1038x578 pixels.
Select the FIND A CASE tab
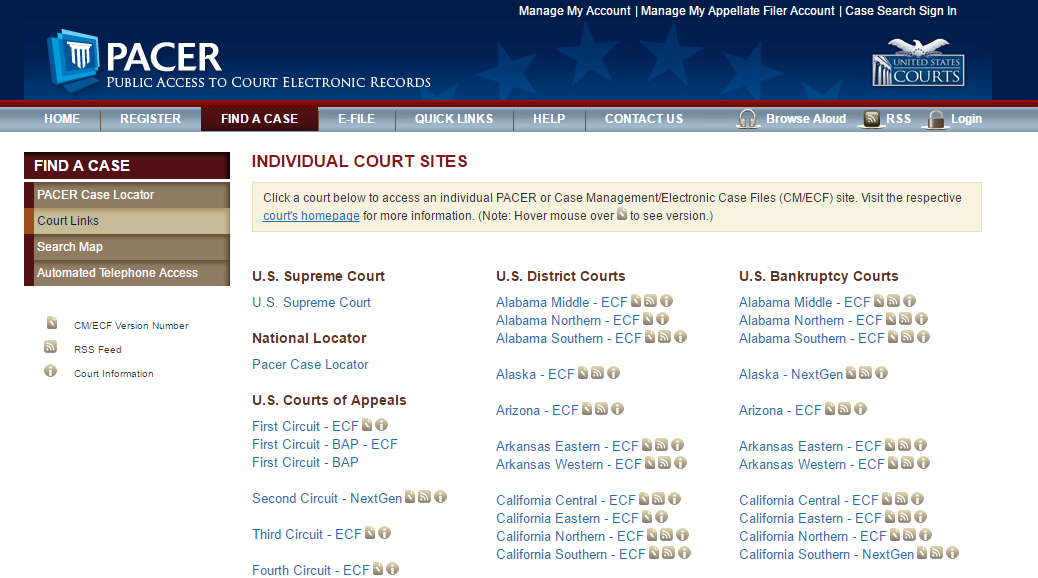pyautogui.click(x=260, y=119)
